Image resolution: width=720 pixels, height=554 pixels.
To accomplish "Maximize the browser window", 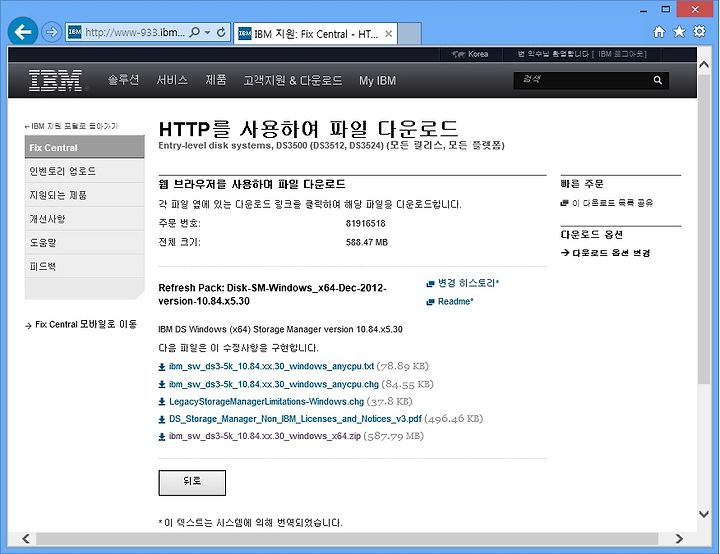I will [x=665, y=10].
